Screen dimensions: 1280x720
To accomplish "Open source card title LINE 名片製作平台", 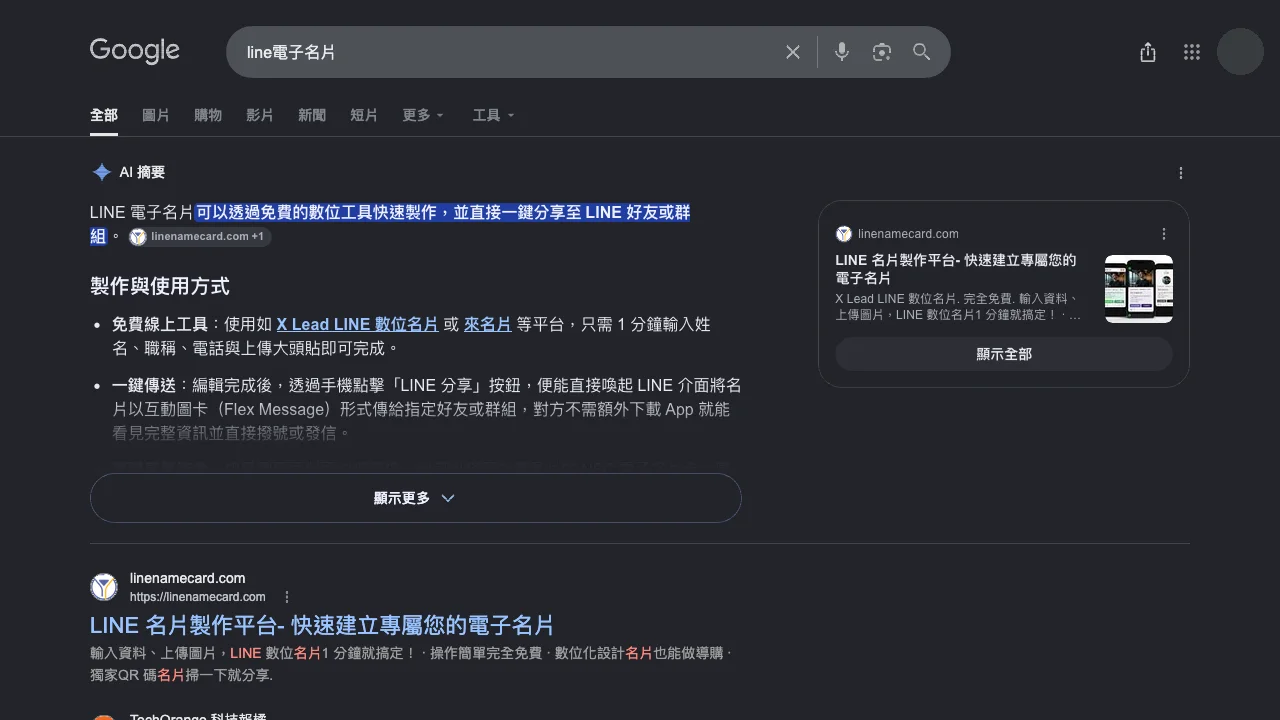I will coord(955,269).
